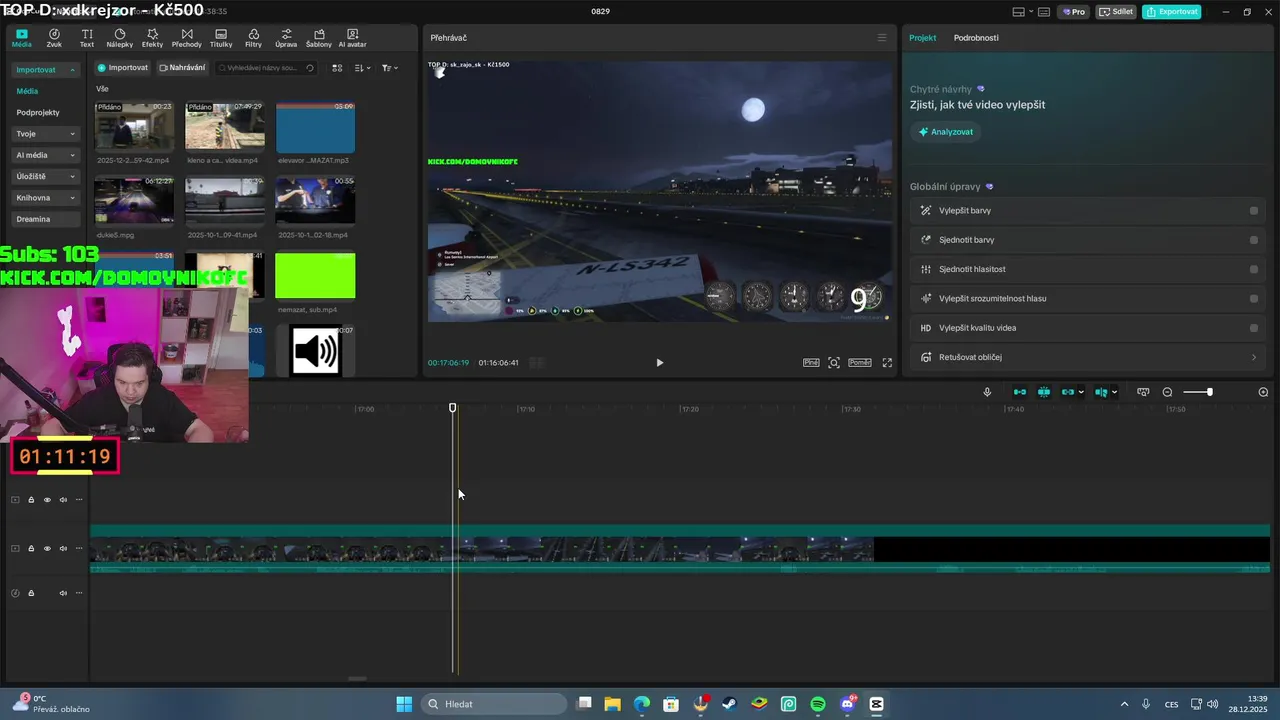Open the Šablony templates panel
The image size is (1280, 720).
click(x=319, y=38)
